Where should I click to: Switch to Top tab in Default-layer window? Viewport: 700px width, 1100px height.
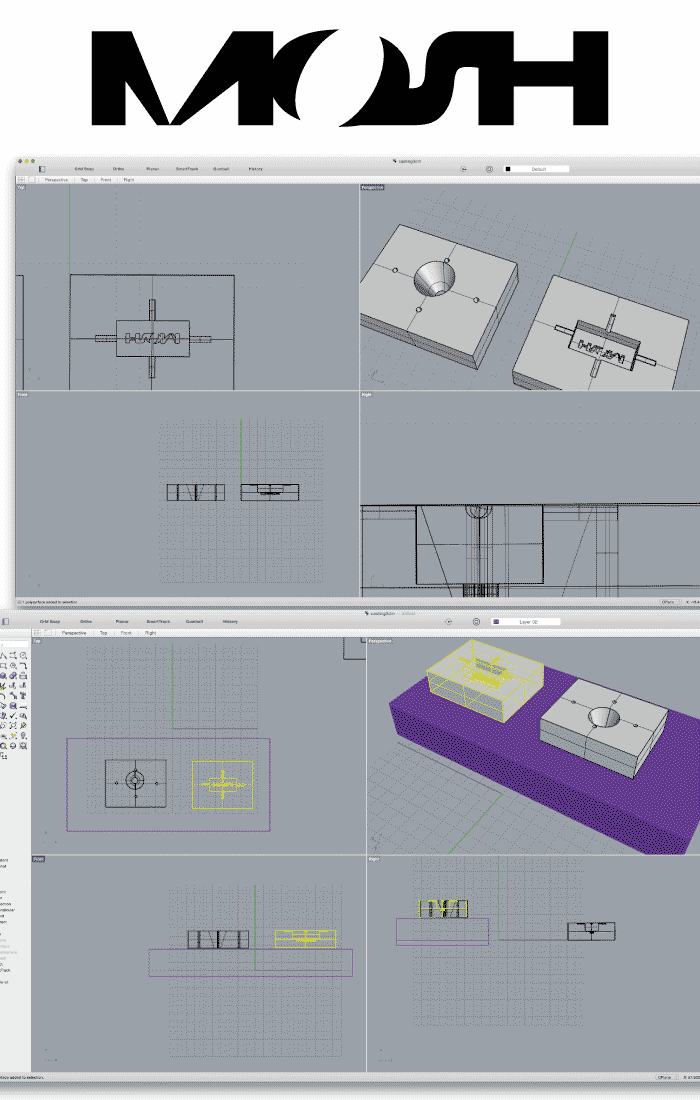84,180
